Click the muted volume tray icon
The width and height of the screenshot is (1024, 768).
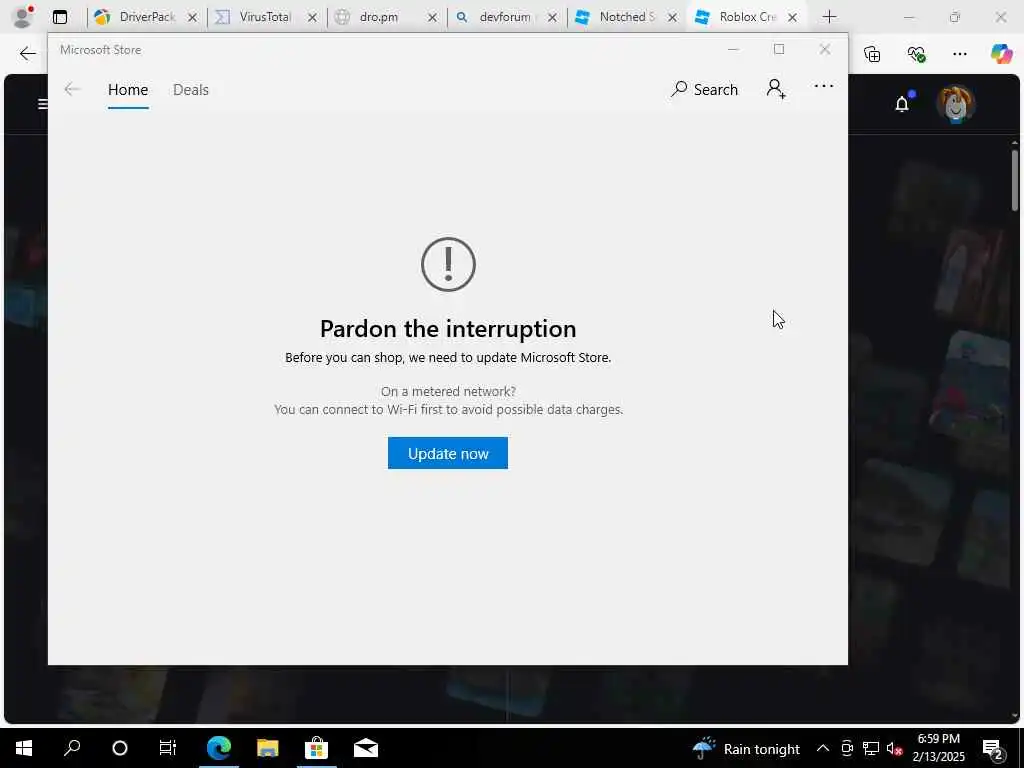895,749
